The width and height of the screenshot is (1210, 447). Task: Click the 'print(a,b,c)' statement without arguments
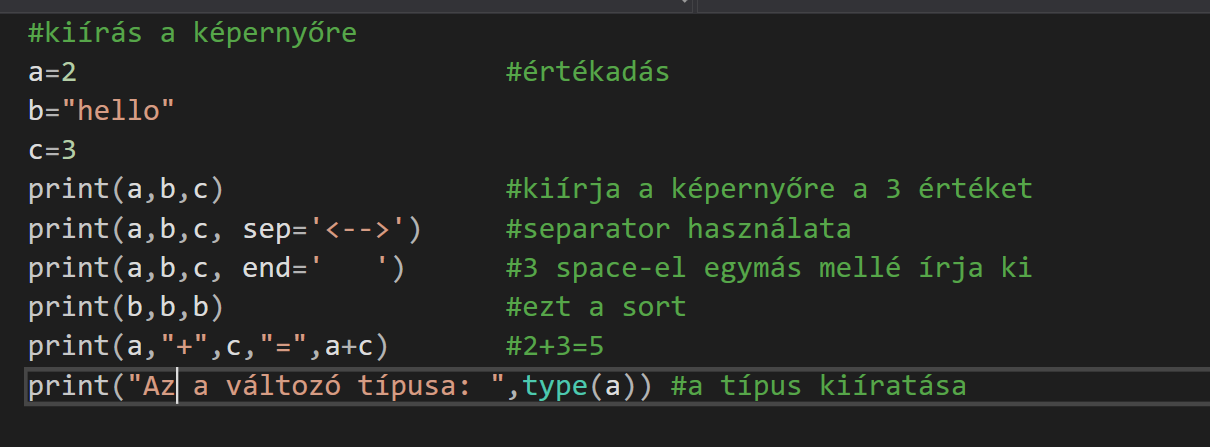click(x=125, y=189)
